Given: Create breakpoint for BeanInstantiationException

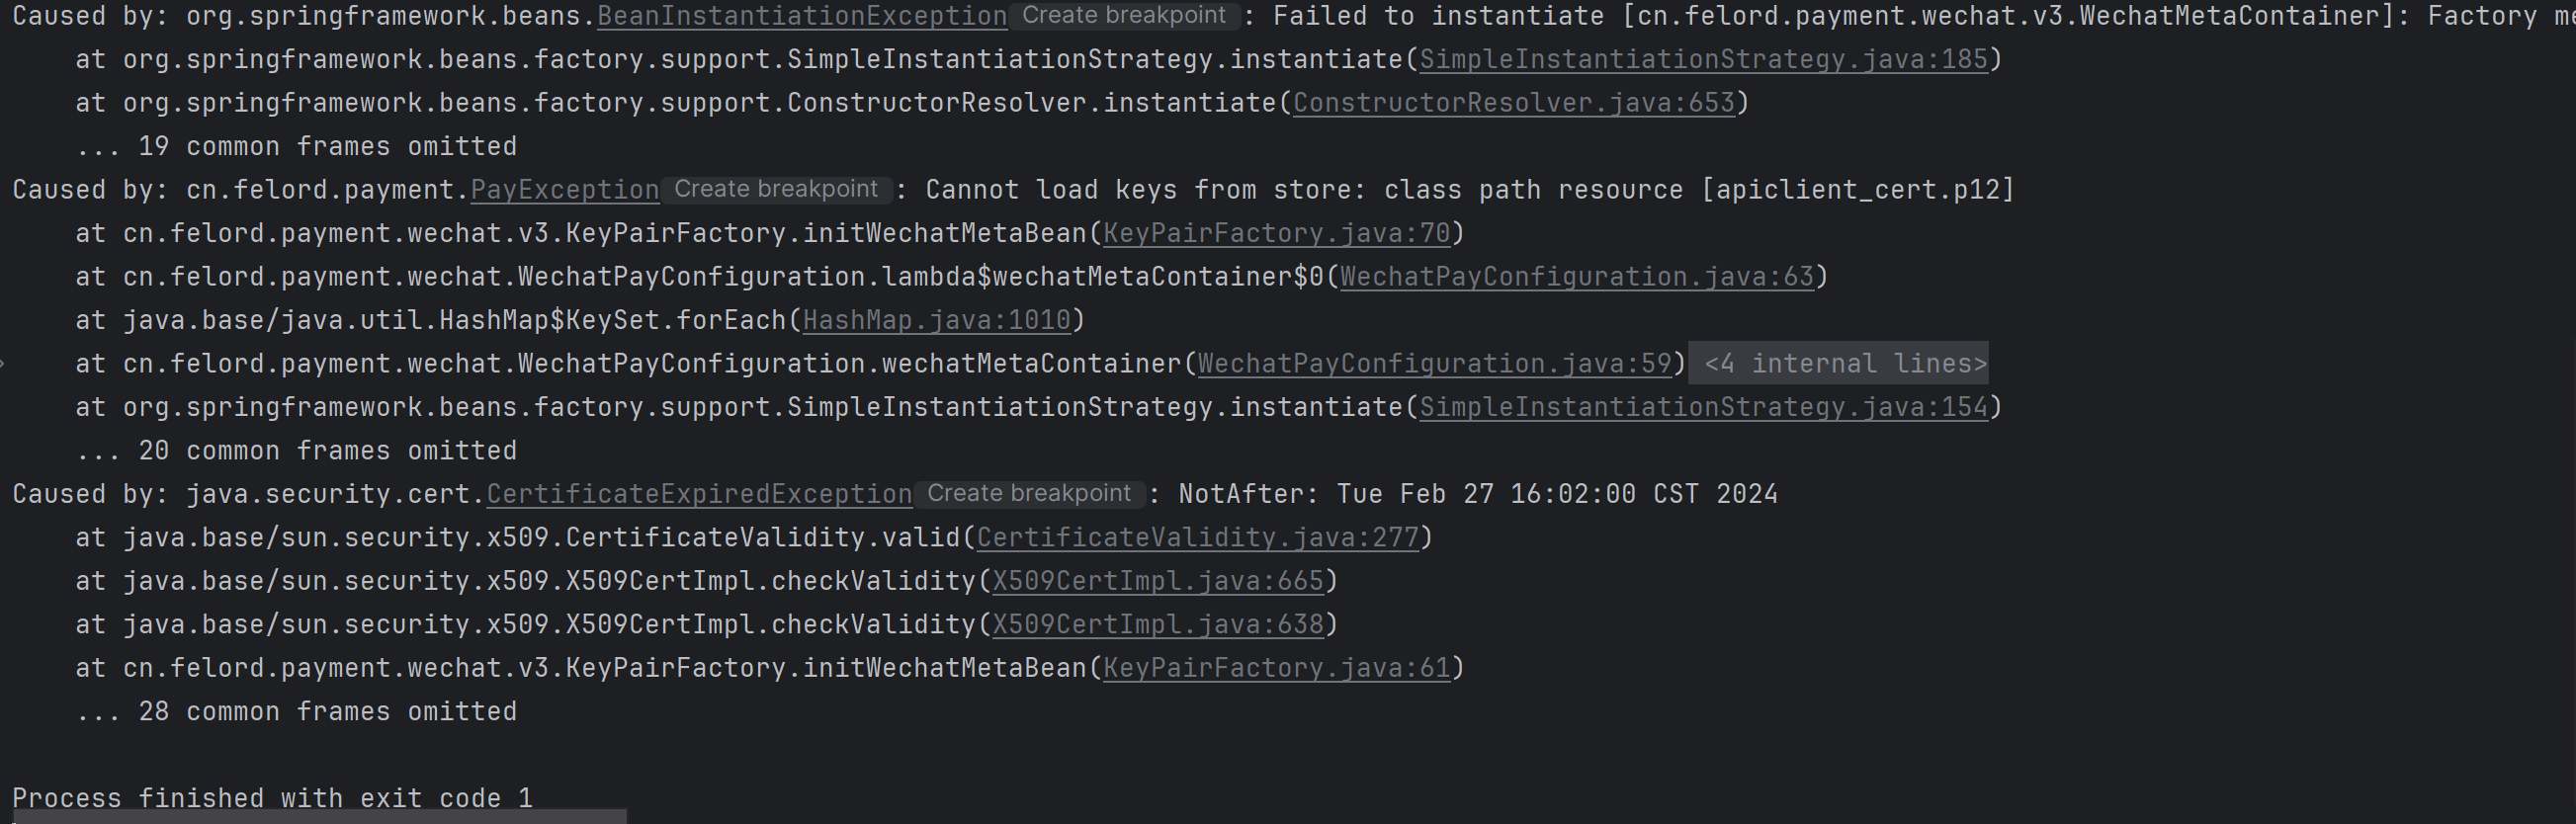Looking at the screenshot, I should coord(1123,16).
